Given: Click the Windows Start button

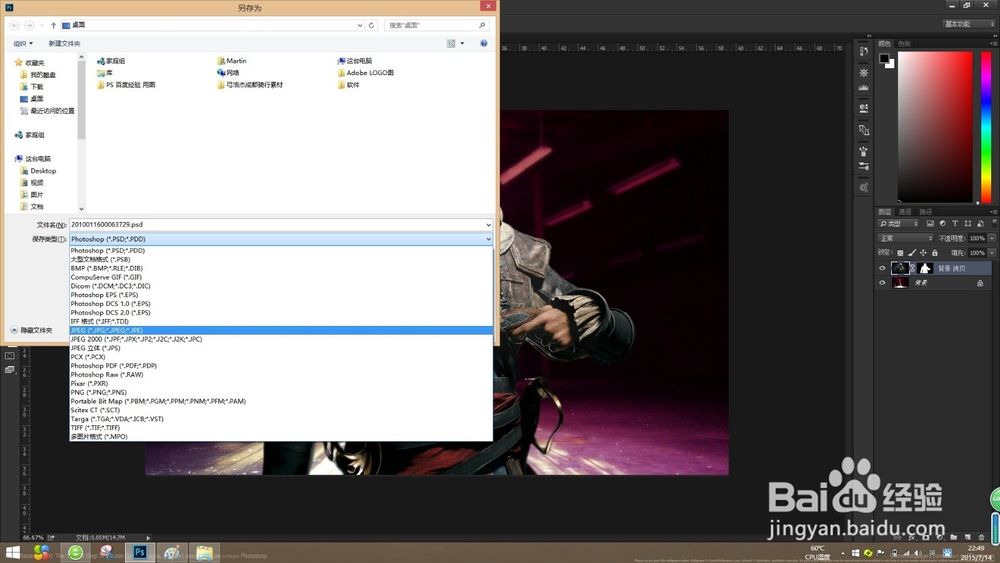Looking at the screenshot, I should [12, 553].
